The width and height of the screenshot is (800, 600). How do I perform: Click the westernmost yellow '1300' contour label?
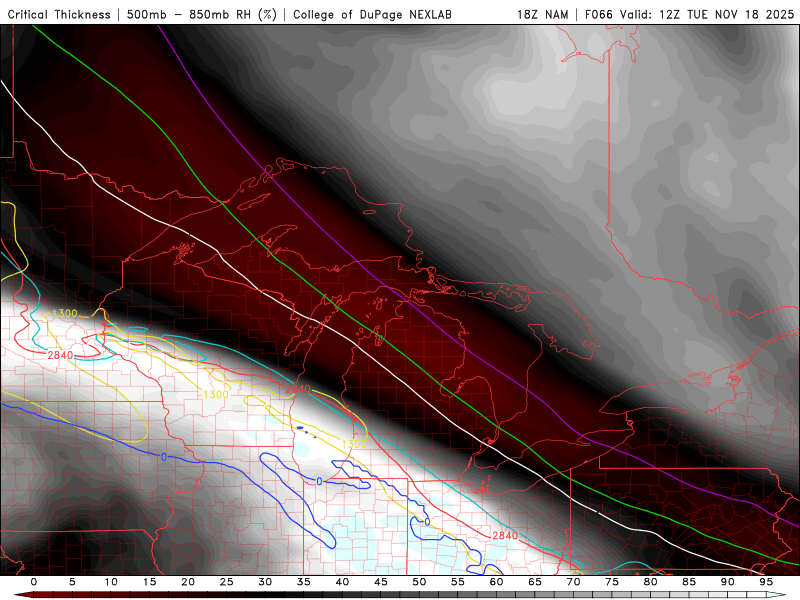coord(65,314)
